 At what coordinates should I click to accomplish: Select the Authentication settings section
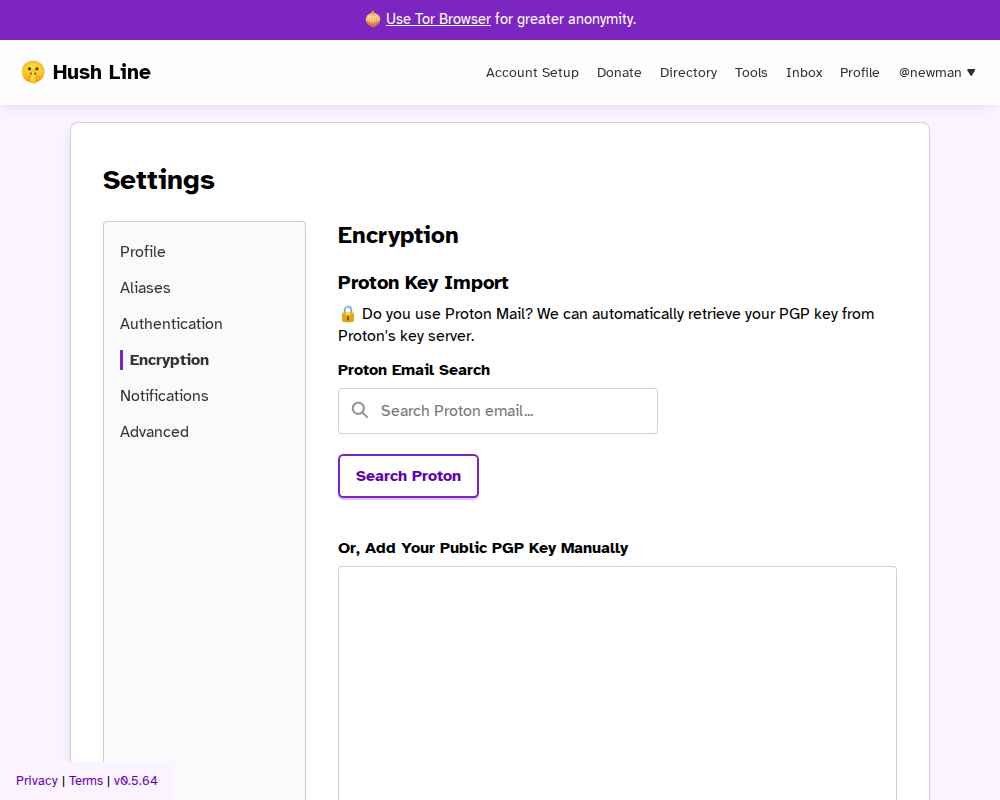(x=171, y=323)
